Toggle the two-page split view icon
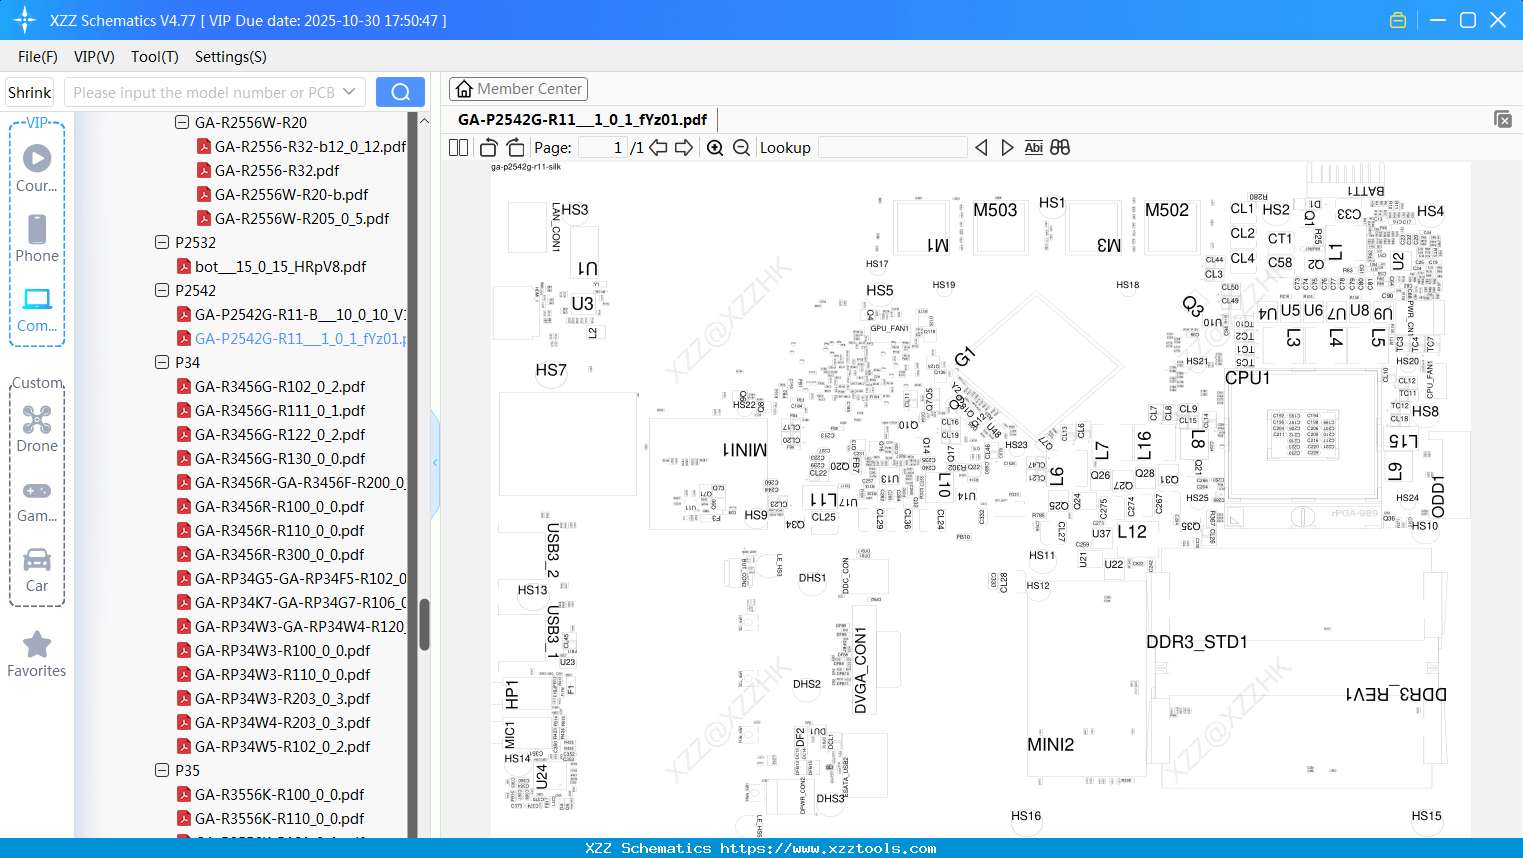The height and width of the screenshot is (858, 1523). 458,147
